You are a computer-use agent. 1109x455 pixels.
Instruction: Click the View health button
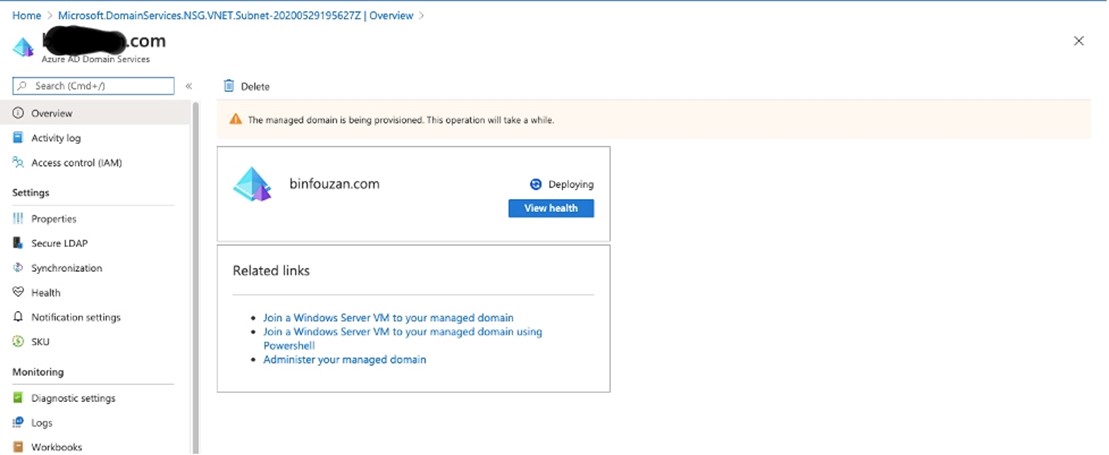pyautogui.click(x=551, y=208)
